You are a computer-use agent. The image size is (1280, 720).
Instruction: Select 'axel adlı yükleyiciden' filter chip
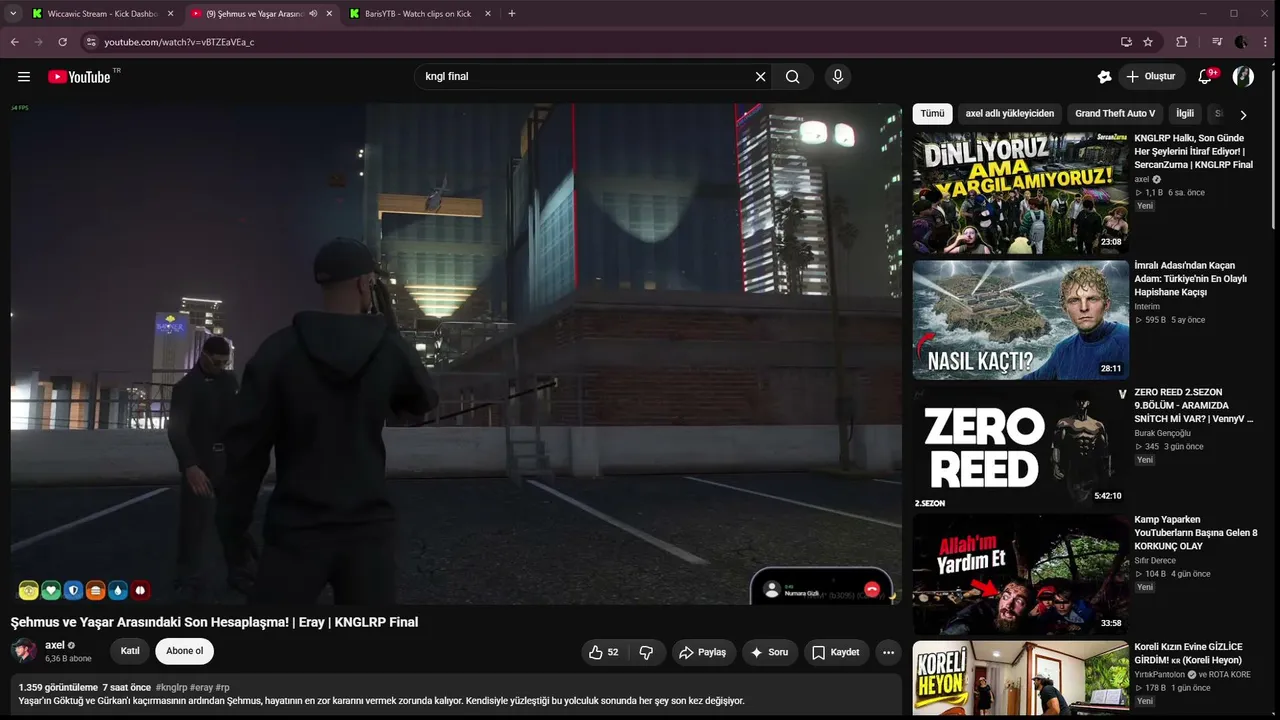click(x=1010, y=114)
